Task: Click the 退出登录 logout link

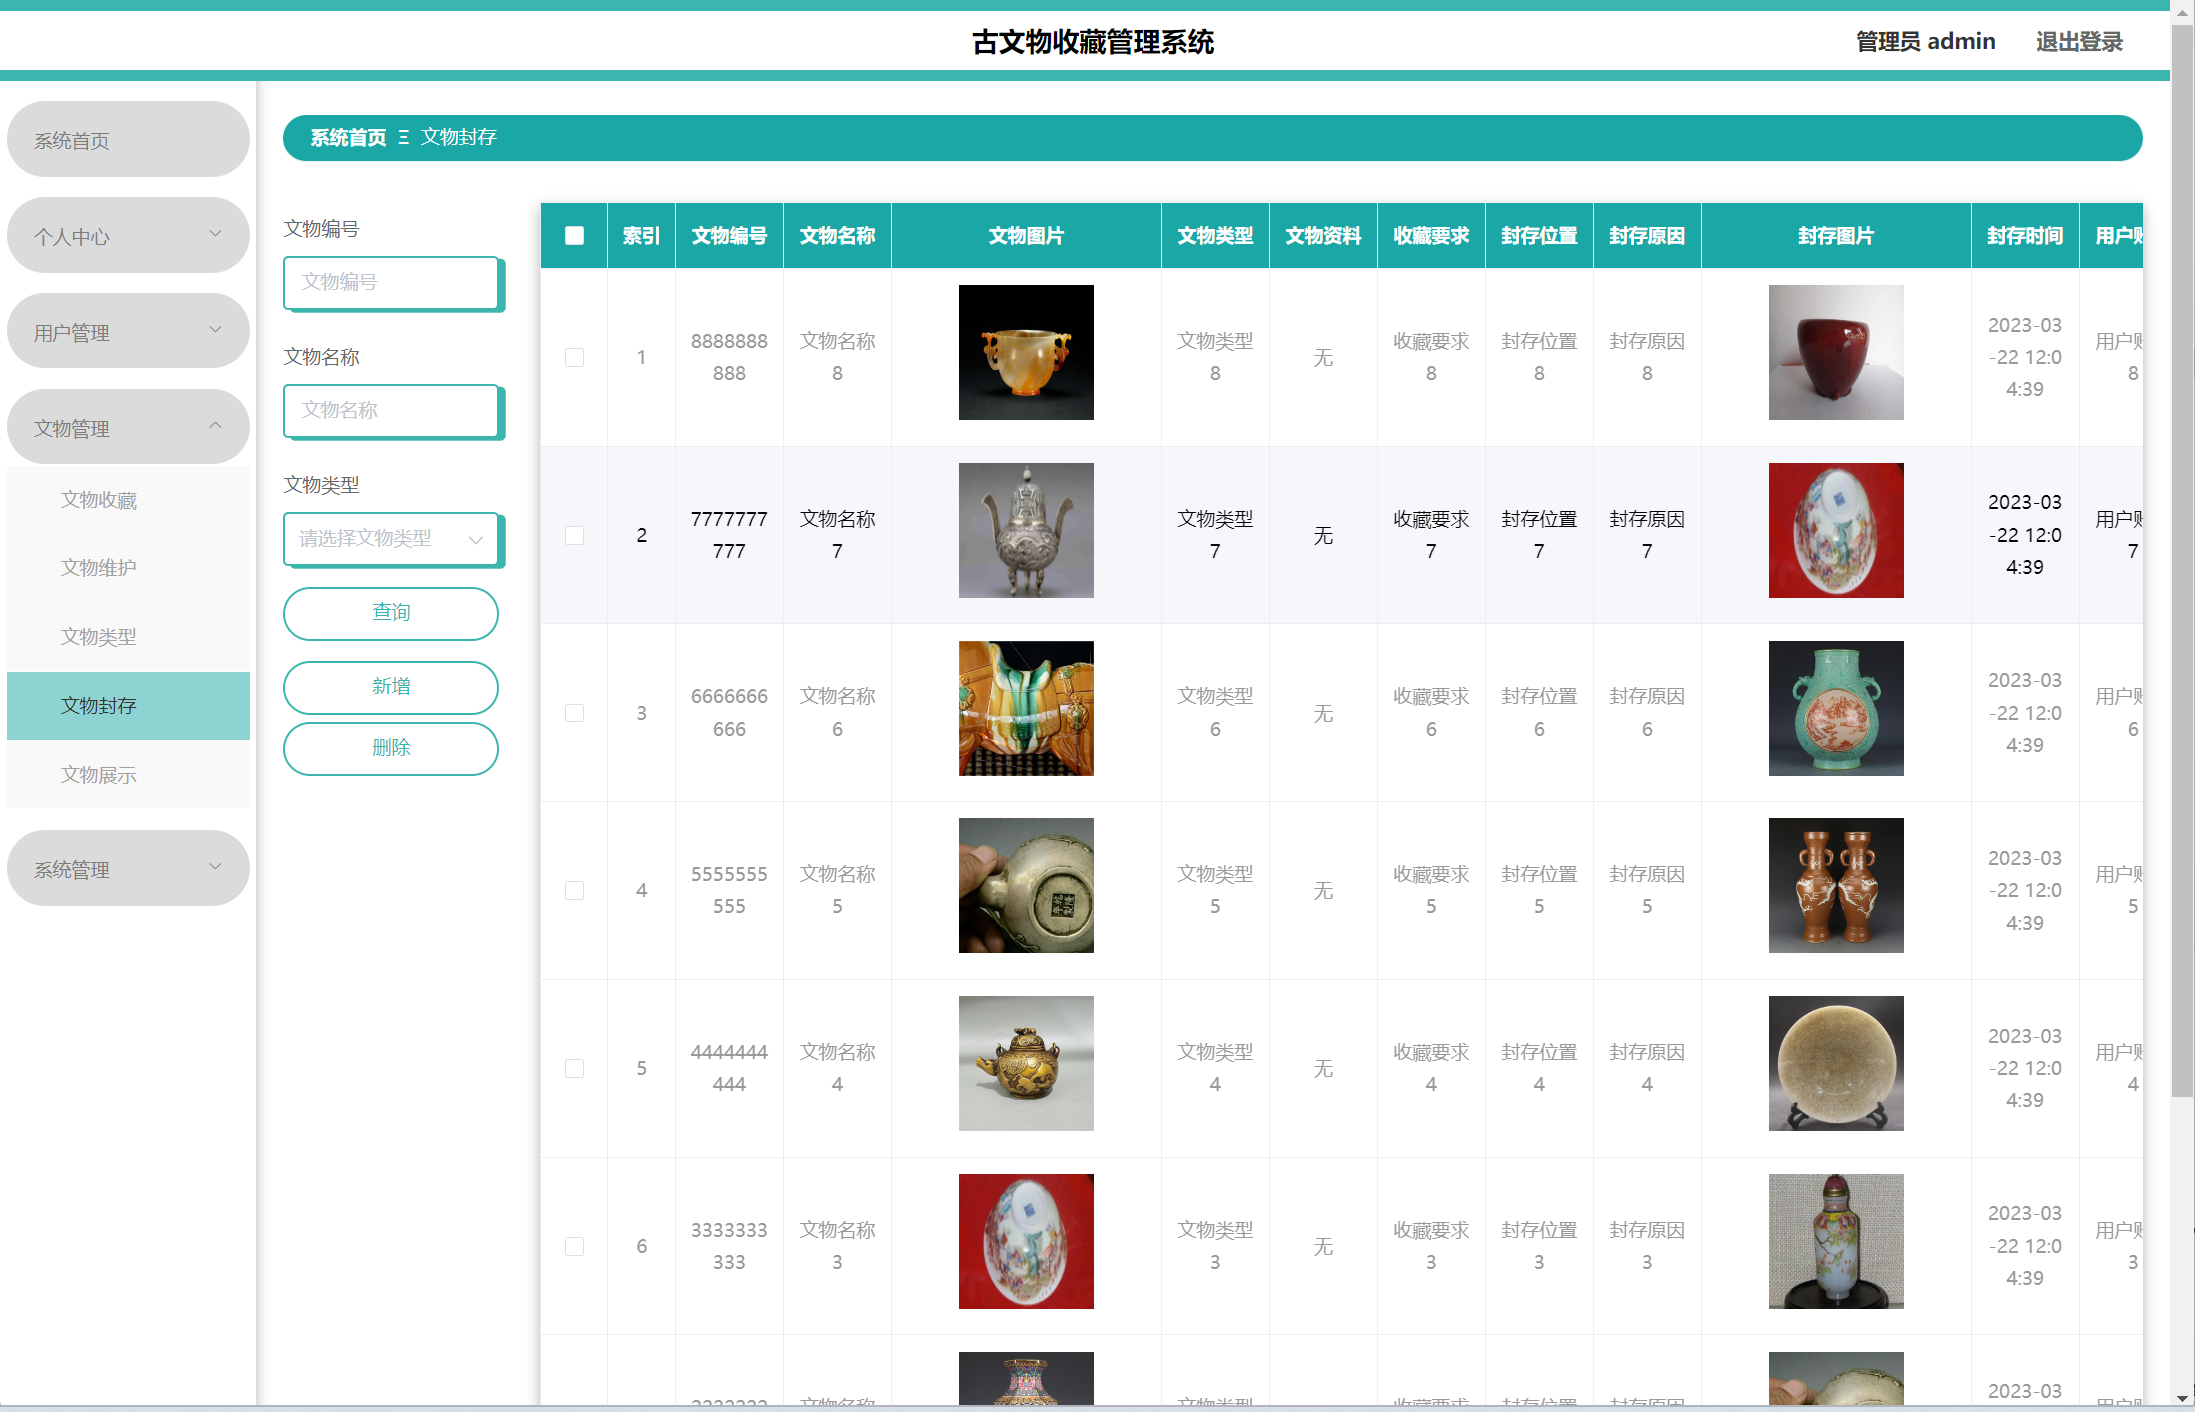Action: [2078, 42]
